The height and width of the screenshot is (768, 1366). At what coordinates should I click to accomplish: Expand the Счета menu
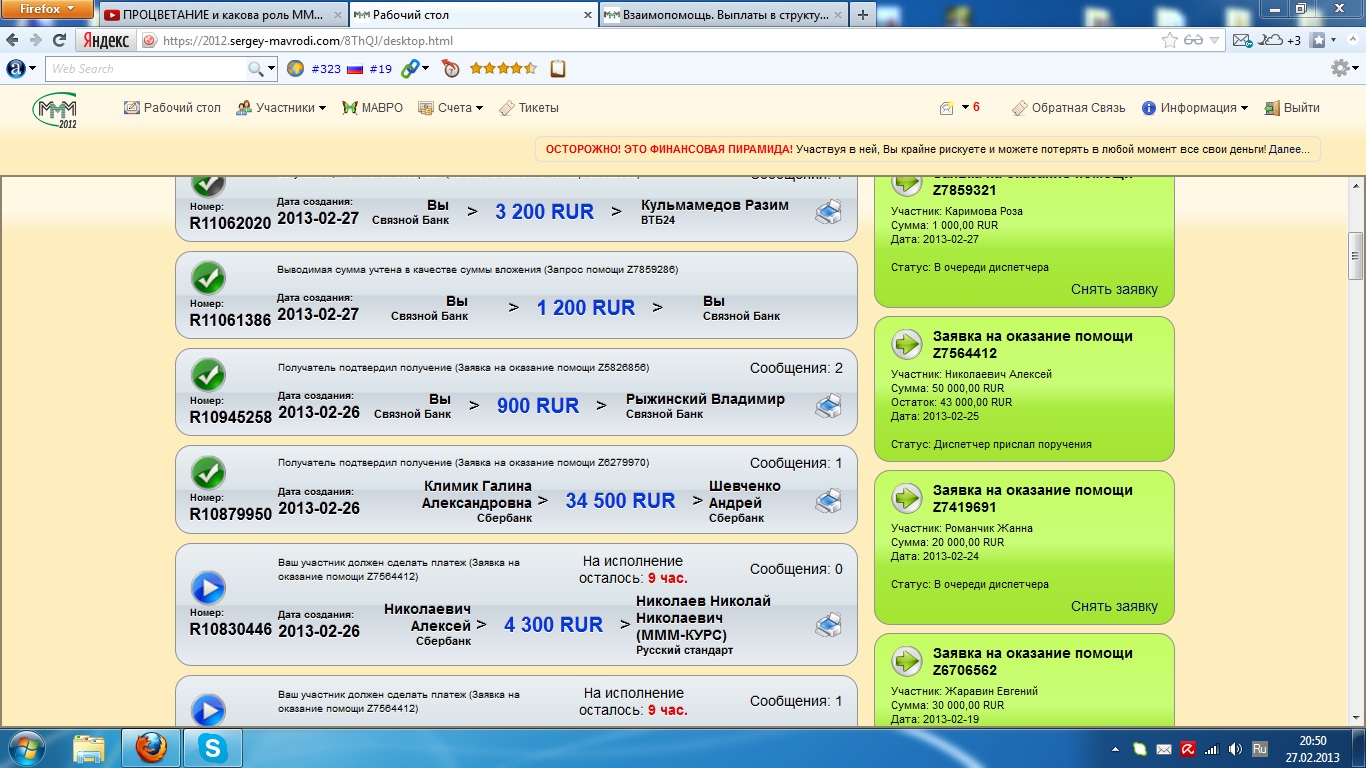(x=450, y=108)
